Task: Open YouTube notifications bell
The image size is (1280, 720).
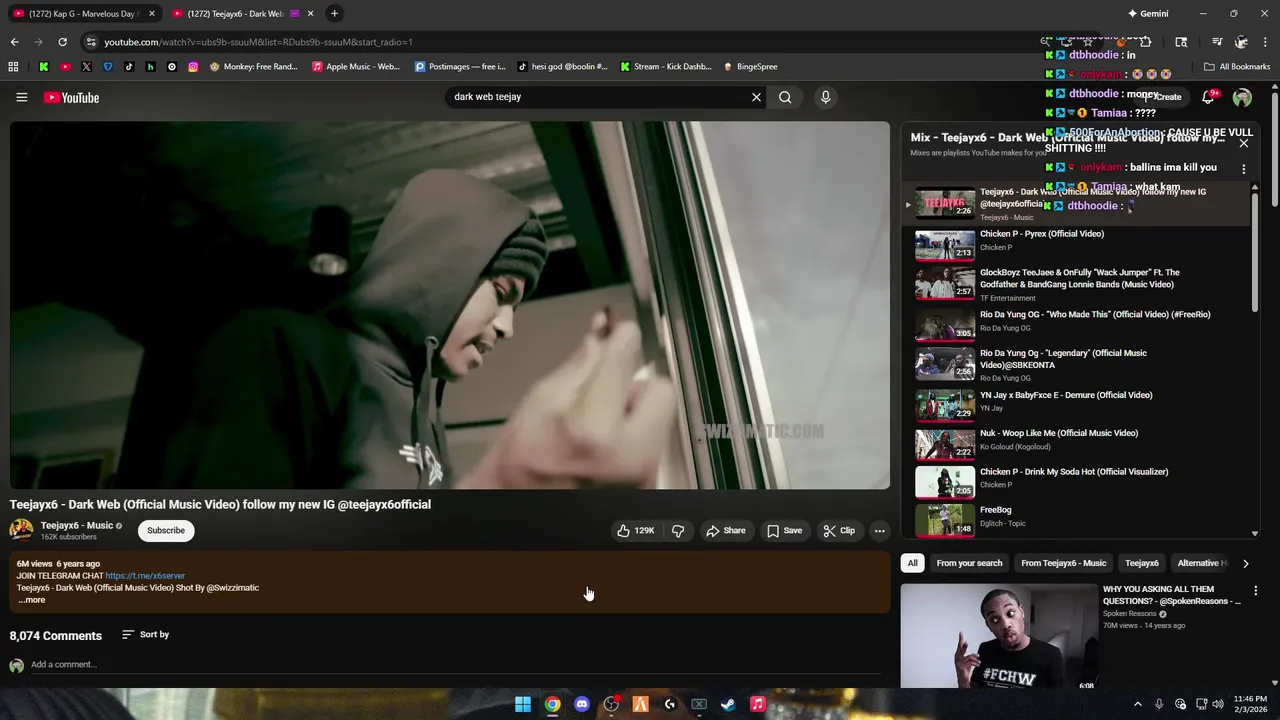Action: click(x=1208, y=97)
